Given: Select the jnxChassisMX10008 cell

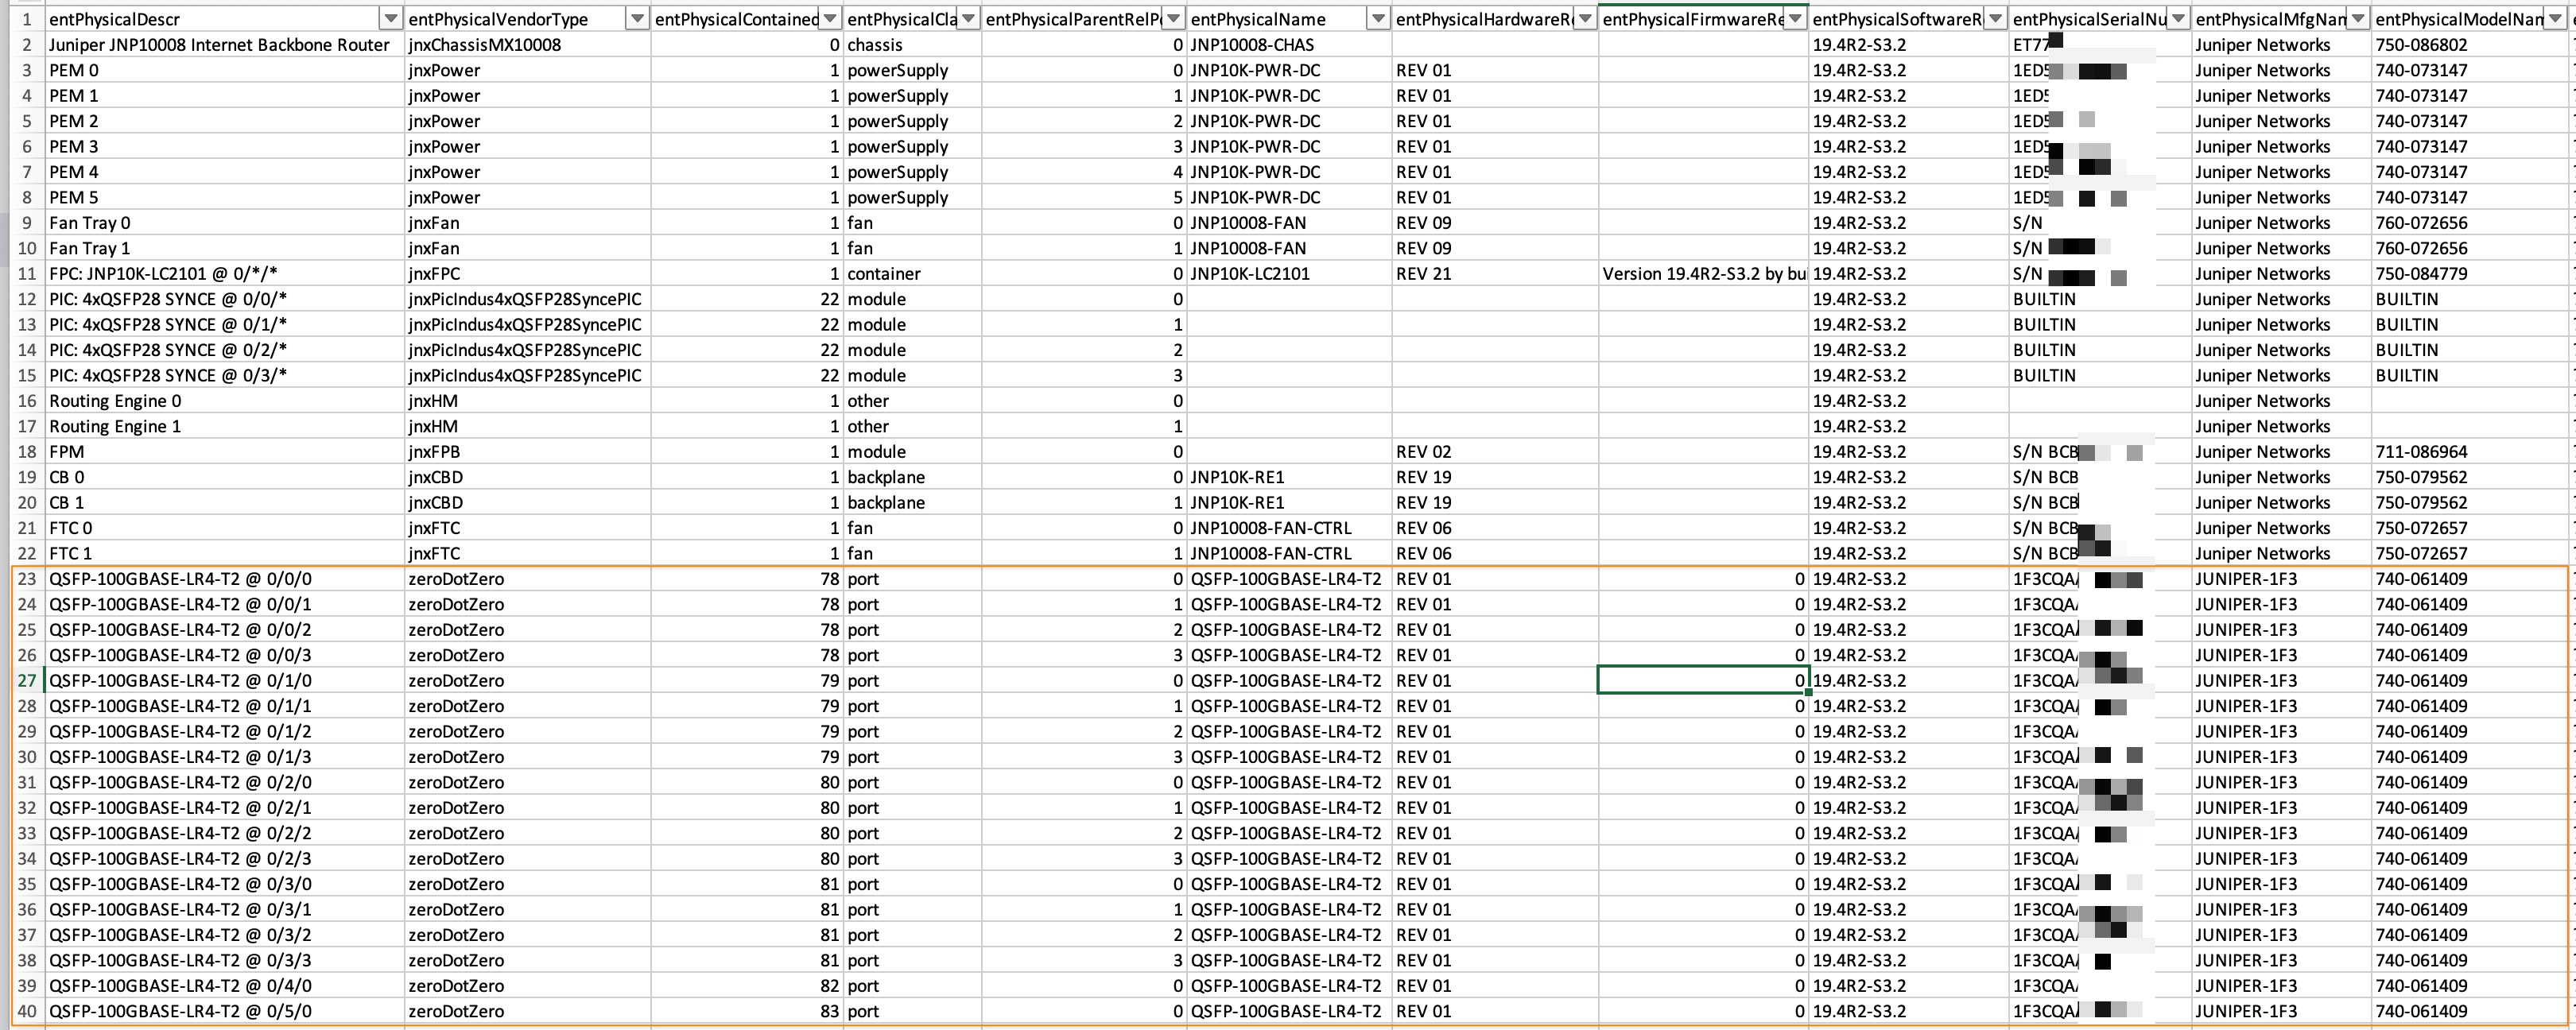Looking at the screenshot, I should coord(527,45).
